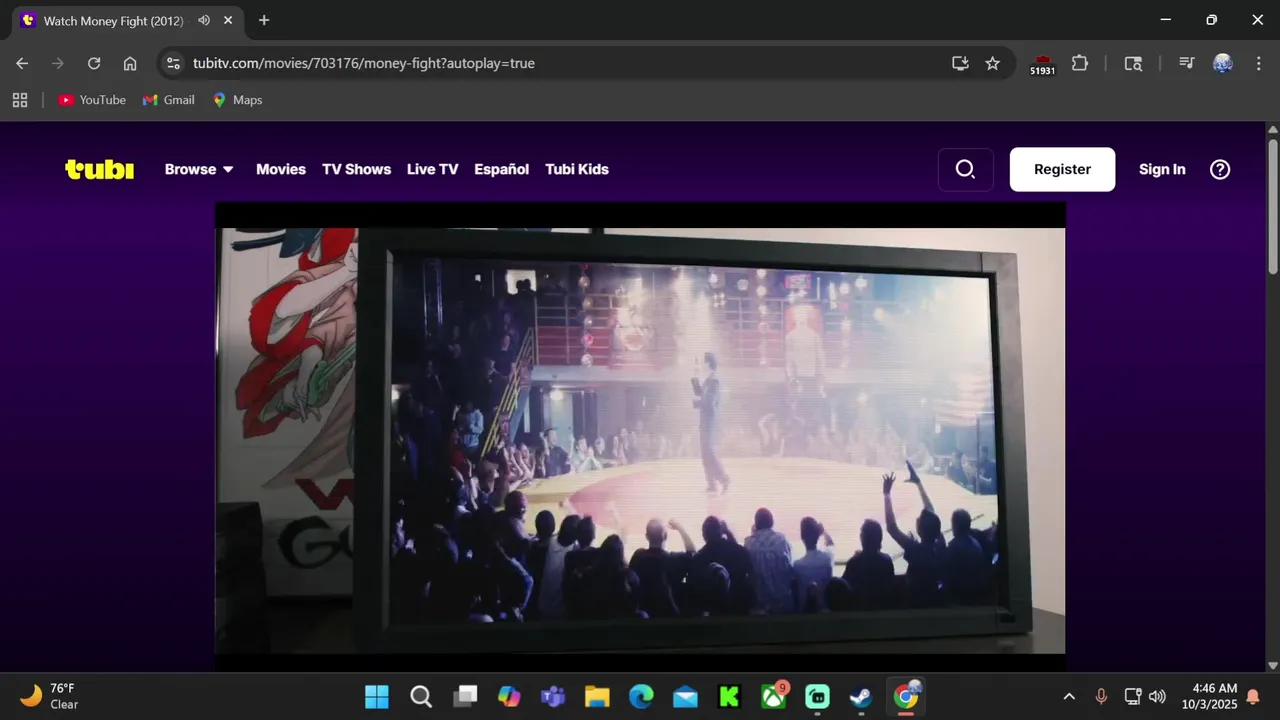Open a new browser tab
The height and width of the screenshot is (720, 1280).
pos(264,20)
